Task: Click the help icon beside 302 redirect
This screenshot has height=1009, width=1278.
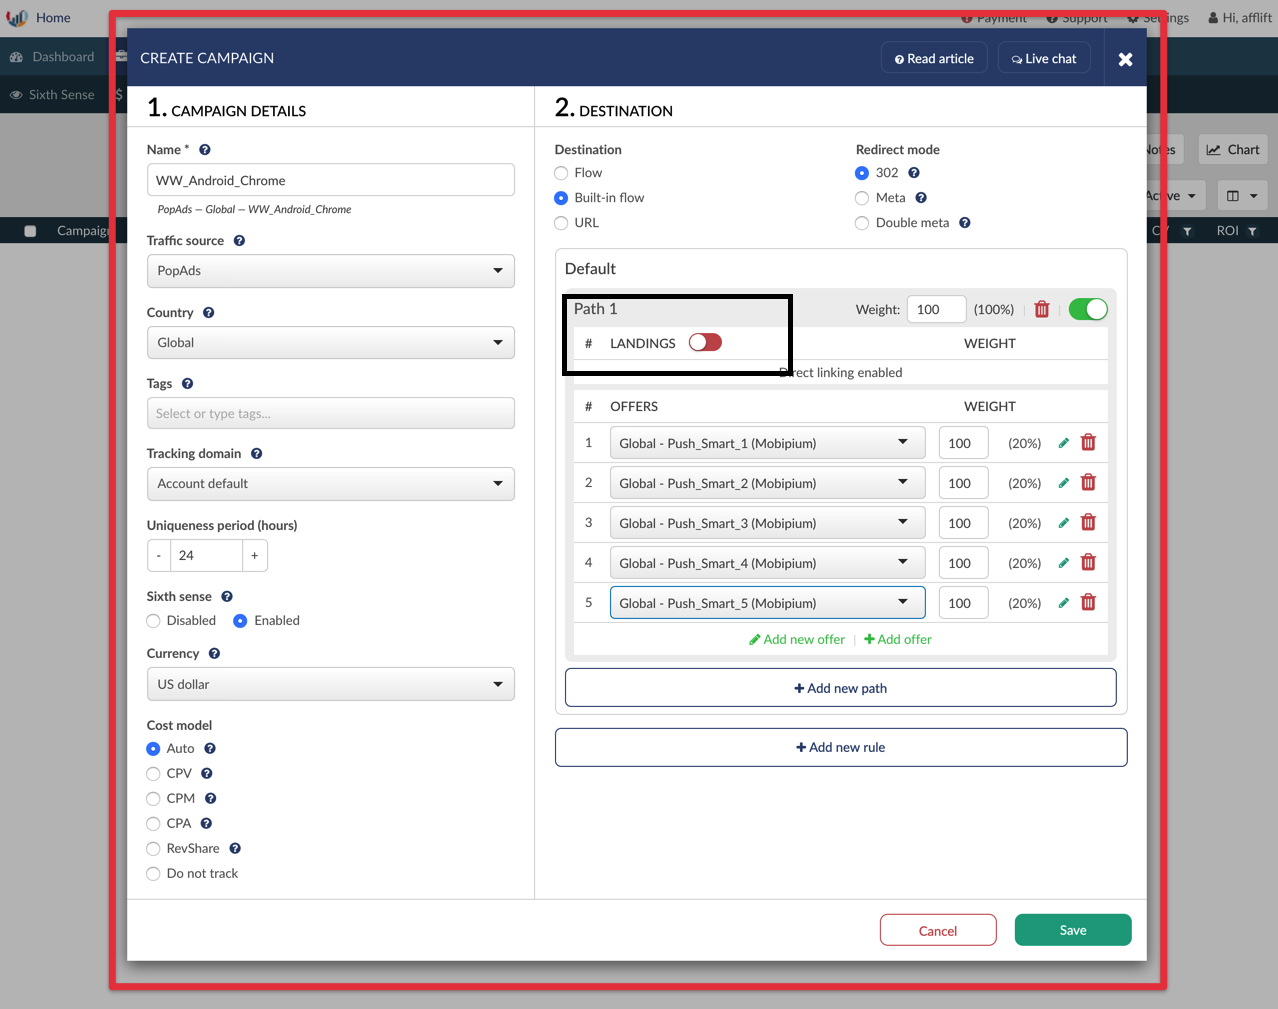Action: click(914, 173)
